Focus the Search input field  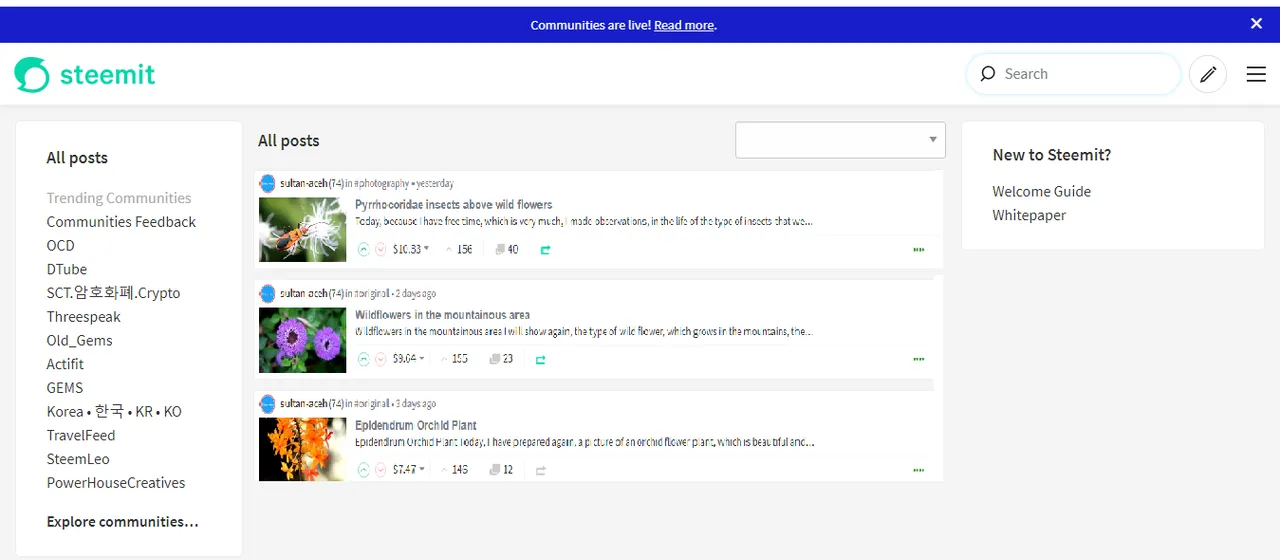[1073, 74]
